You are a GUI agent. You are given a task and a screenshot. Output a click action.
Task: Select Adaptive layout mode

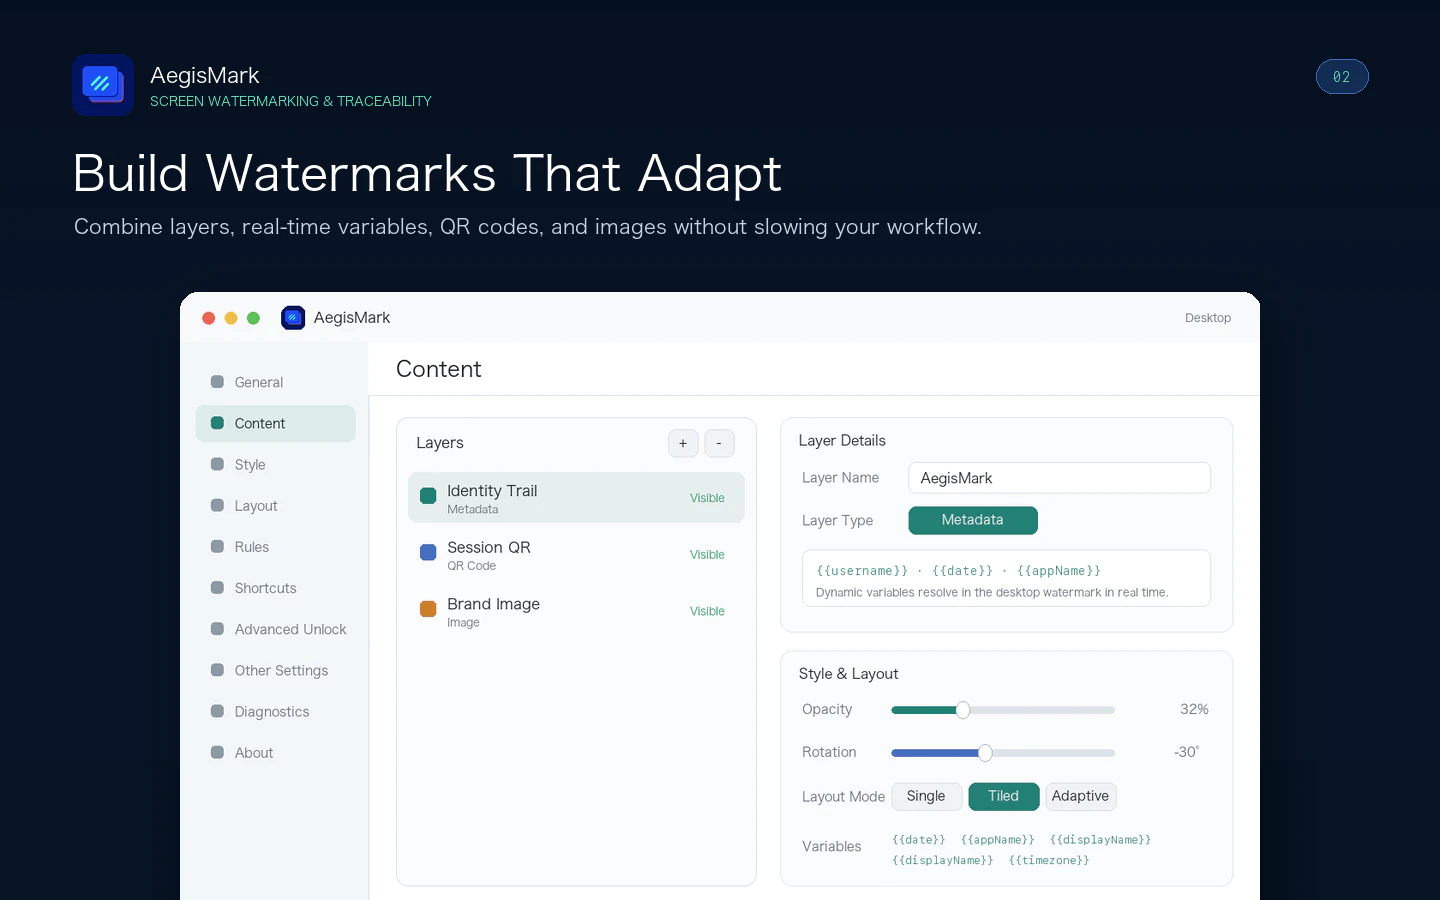[1080, 796]
